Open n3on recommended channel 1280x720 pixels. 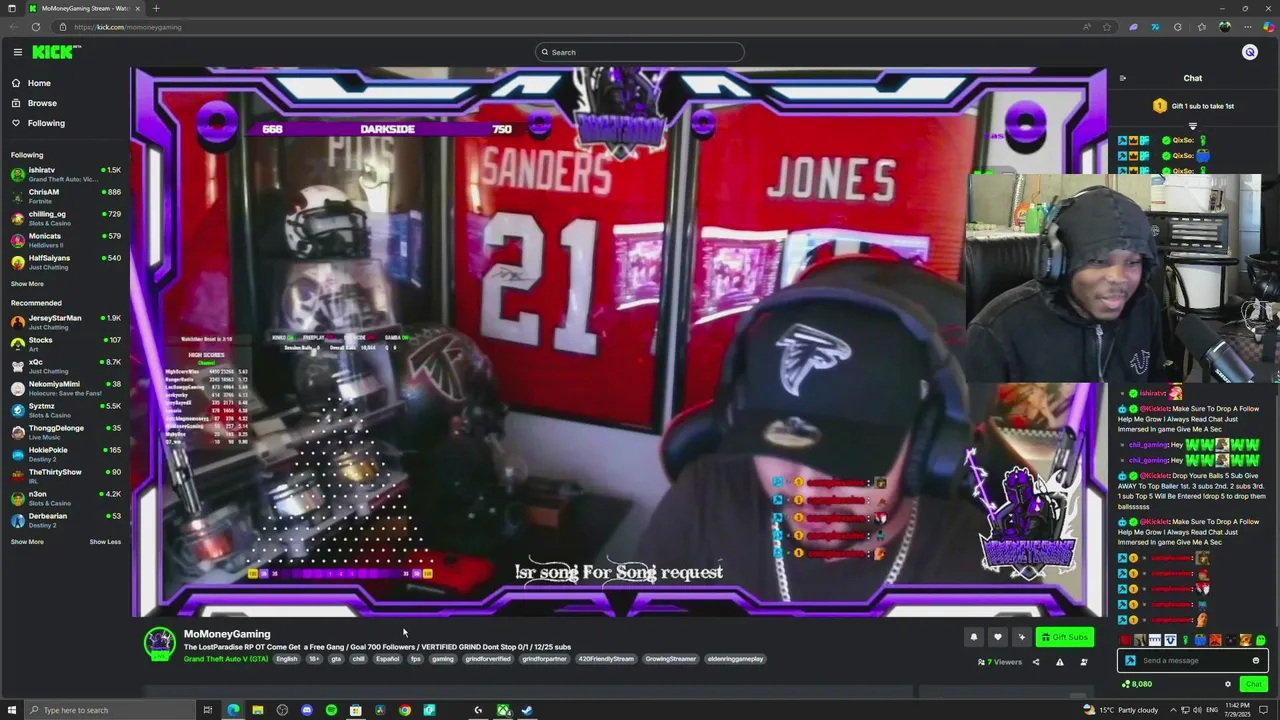point(65,498)
